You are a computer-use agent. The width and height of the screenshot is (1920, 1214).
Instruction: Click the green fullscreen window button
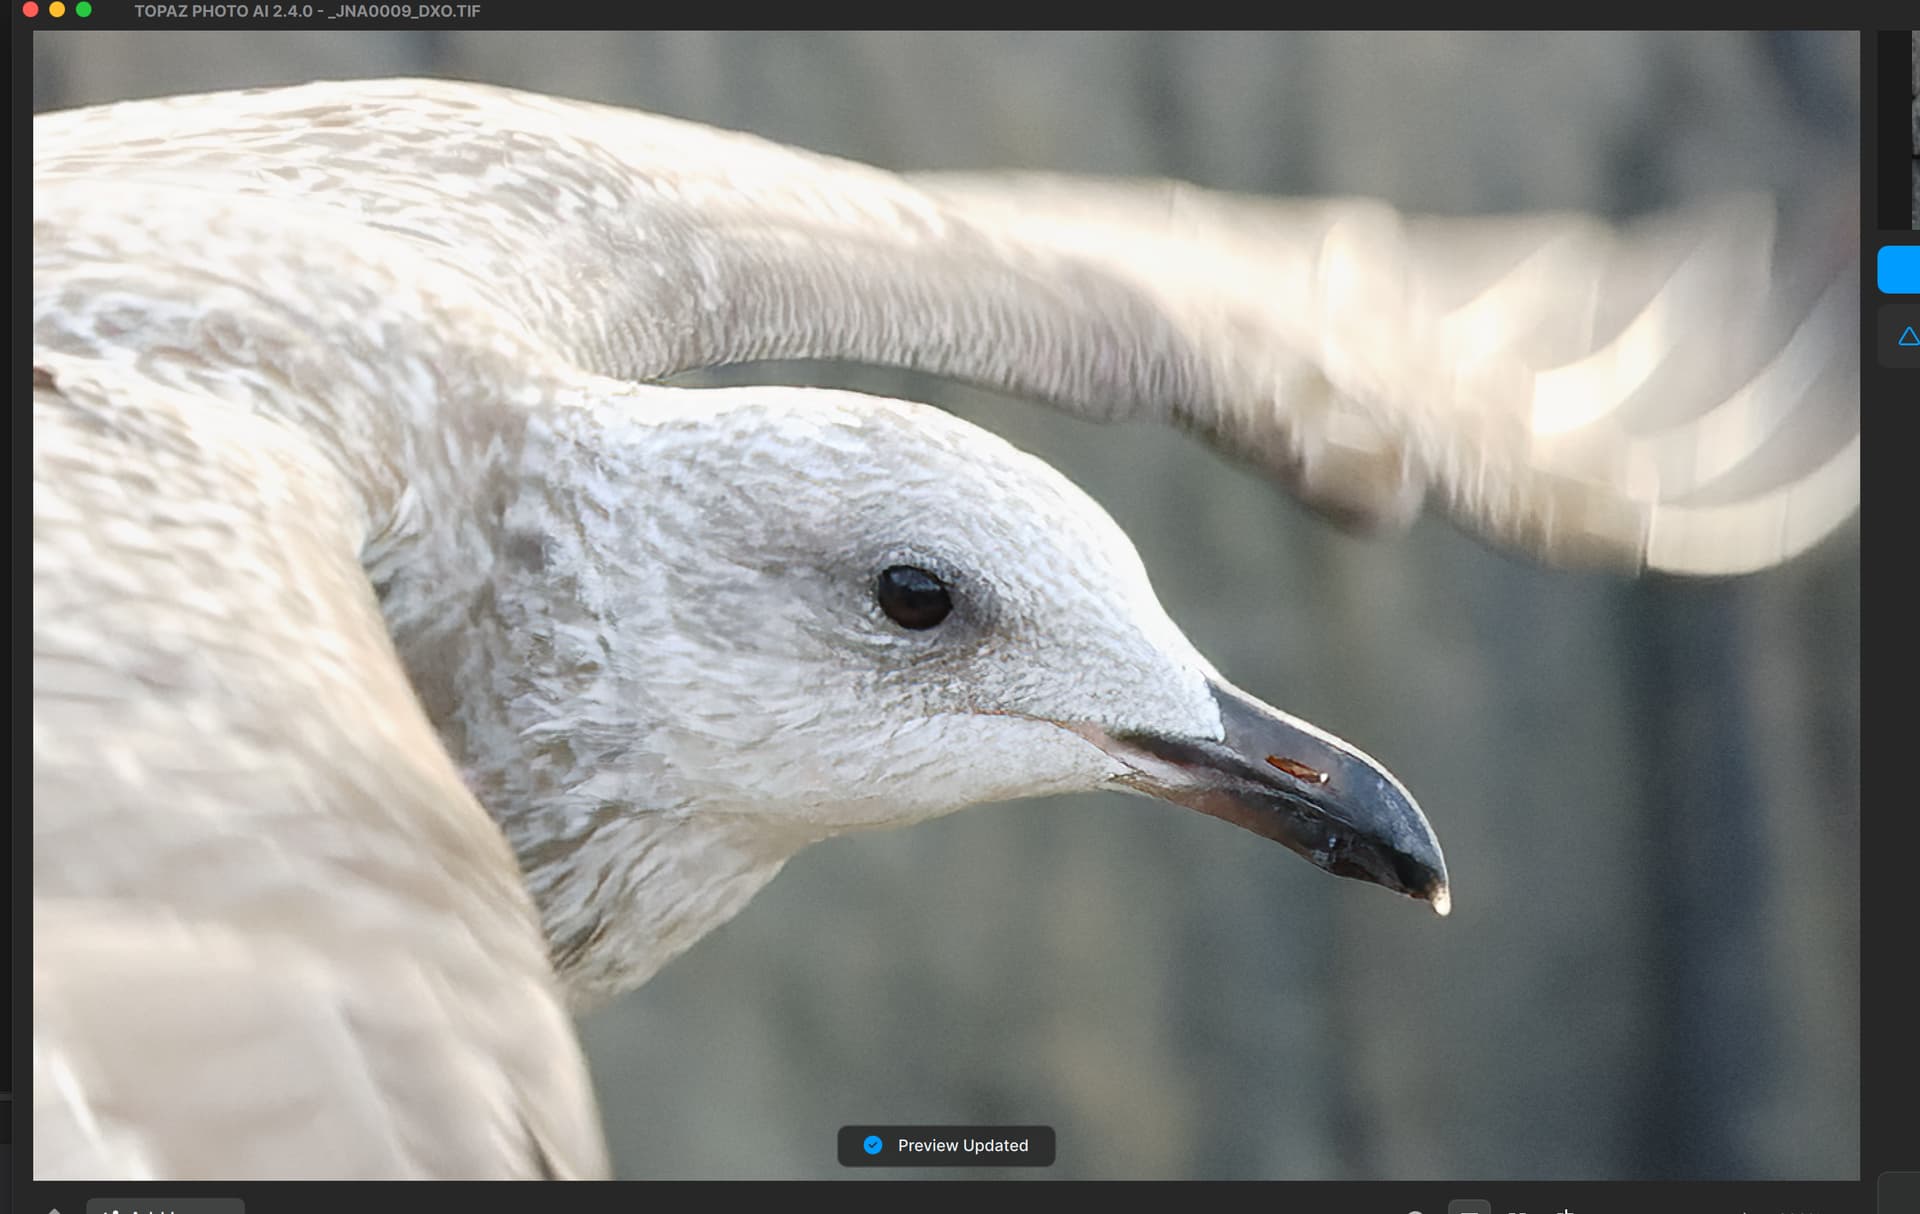tap(84, 10)
